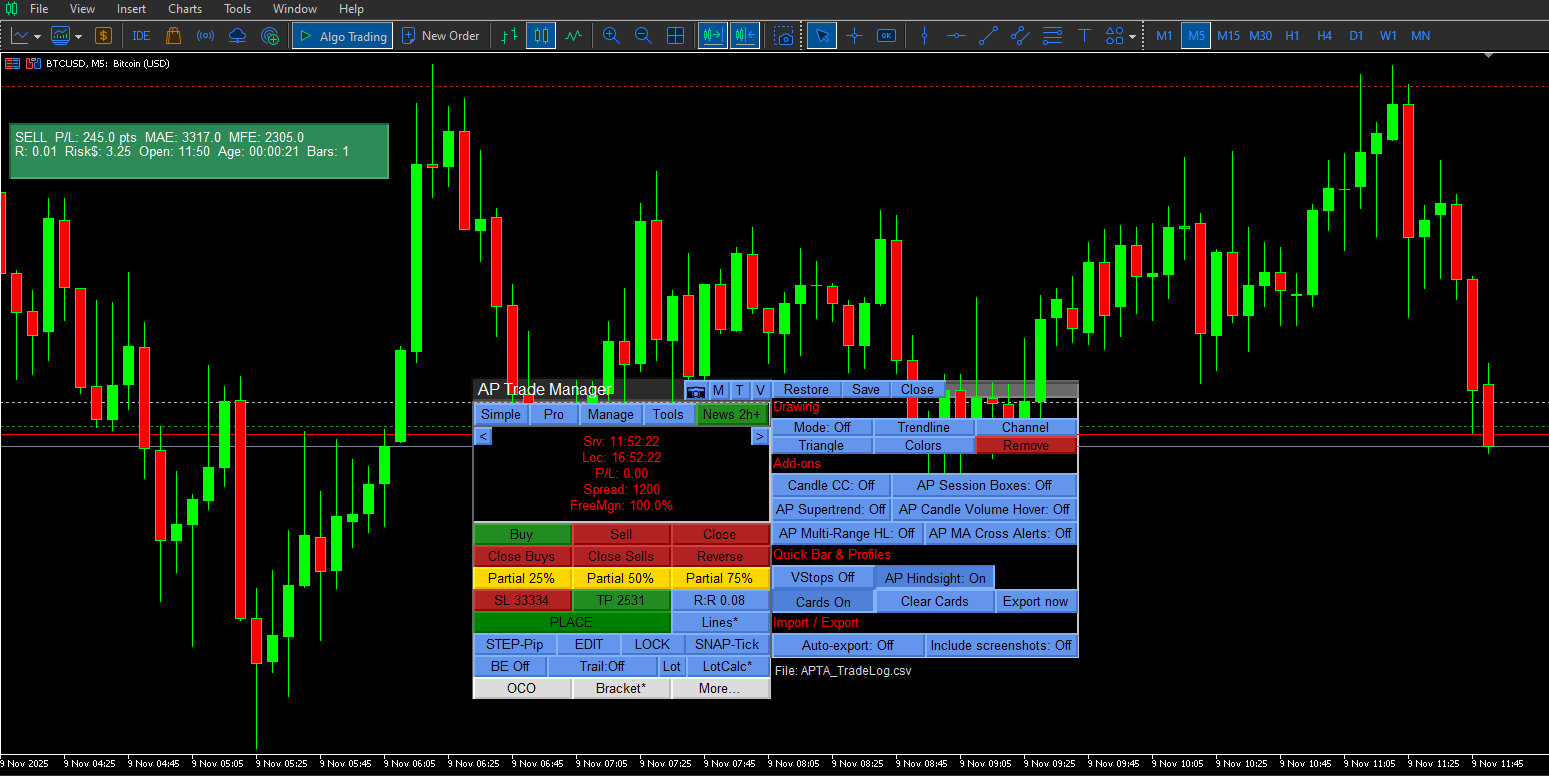This screenshot has width=1549, height=776.
Task: Click the chart screenshot camera icon in toolbar
Action: (785, 36)
